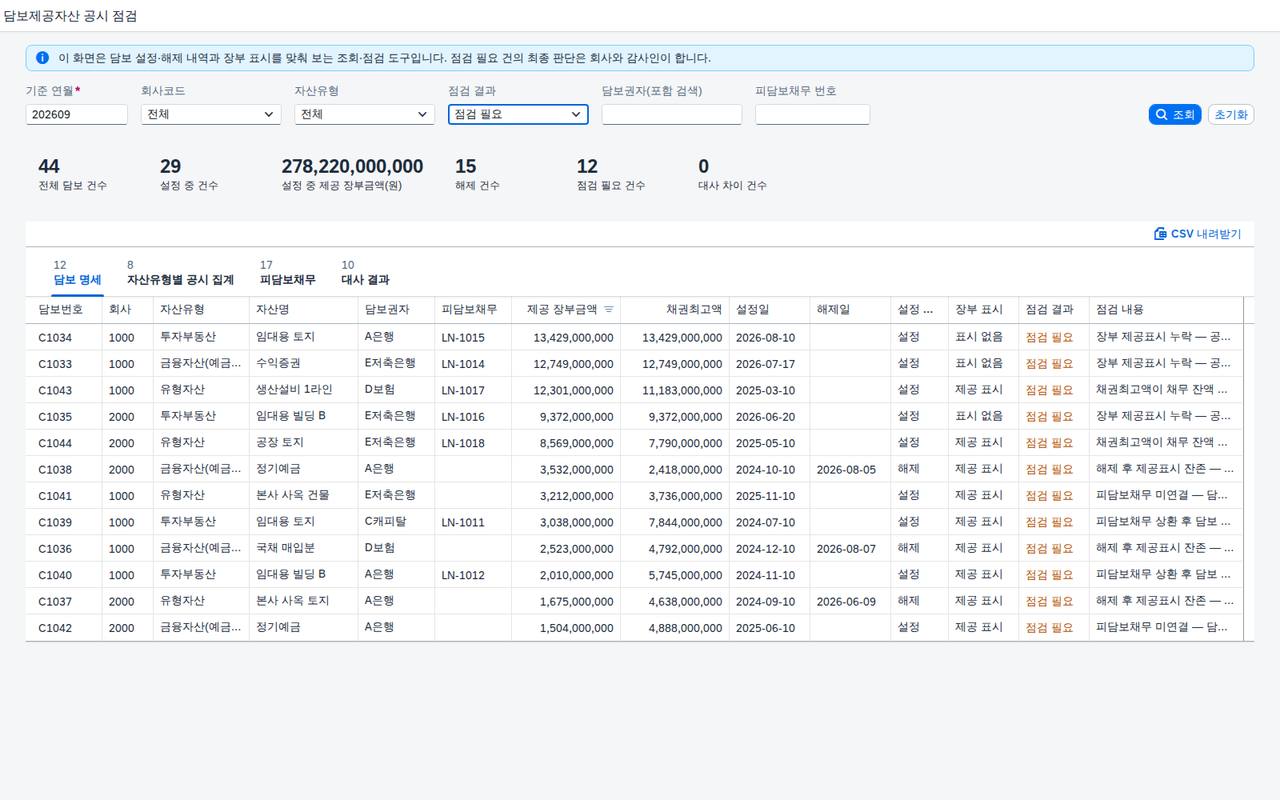
Task: Click the release date 2026-06-09
Action: 846,601
